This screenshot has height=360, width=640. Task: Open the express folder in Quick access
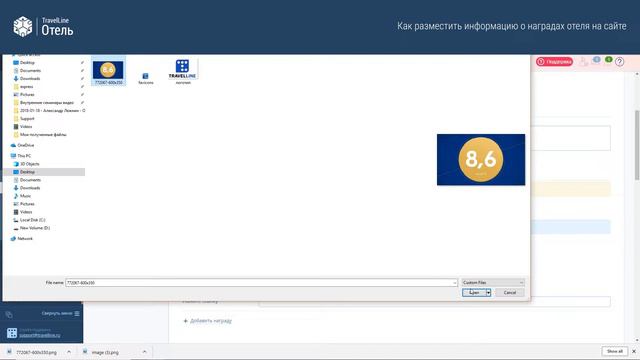[x=27, y=87]
